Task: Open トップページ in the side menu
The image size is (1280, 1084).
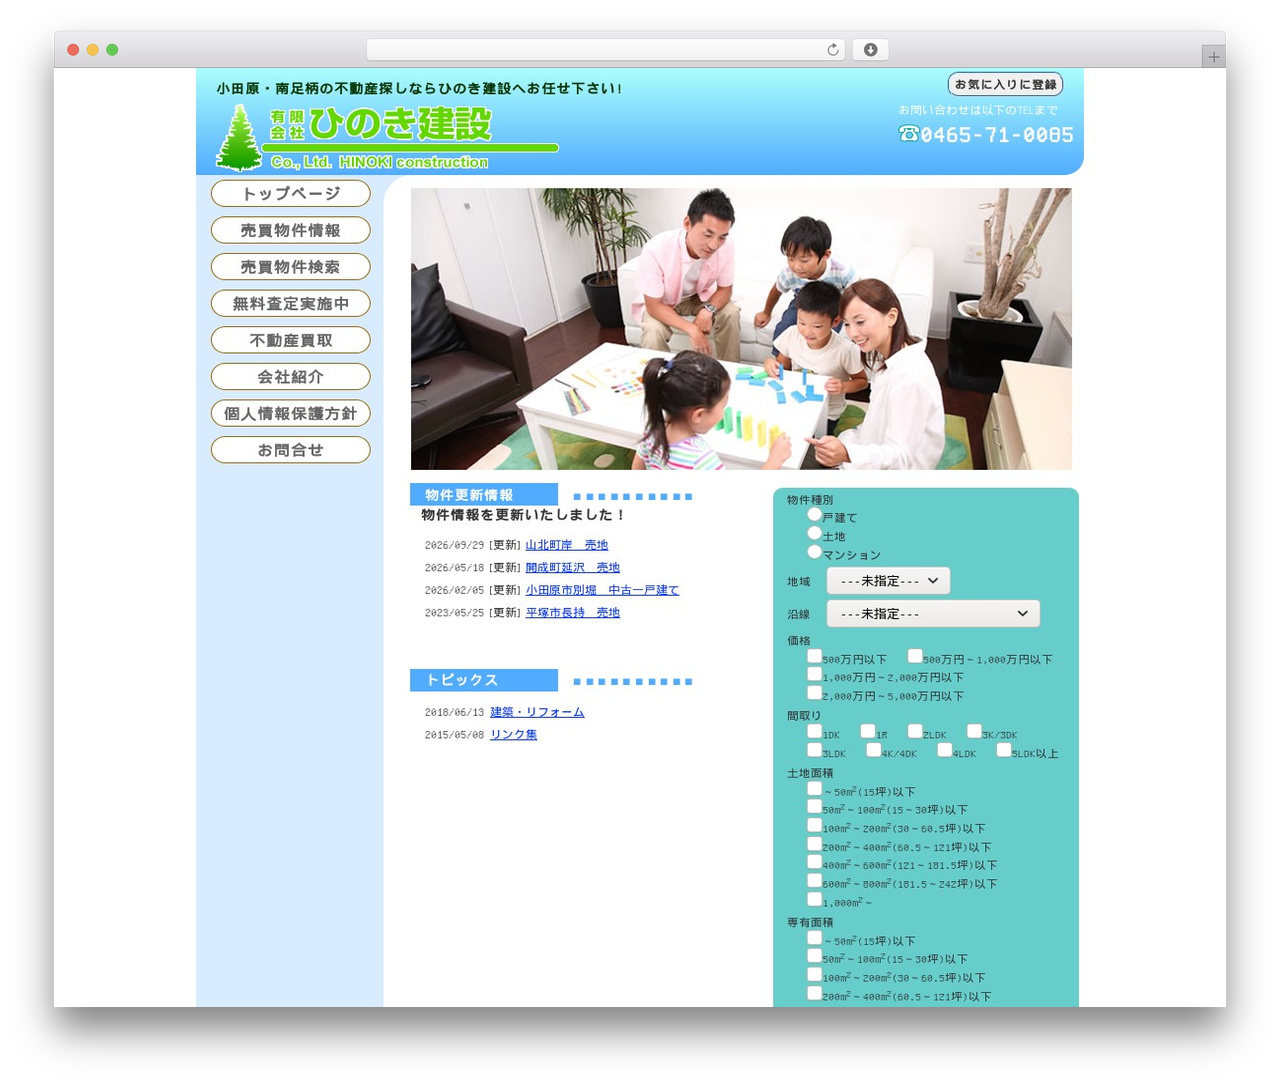Action: pyautogui.click(x=291, y=194)
